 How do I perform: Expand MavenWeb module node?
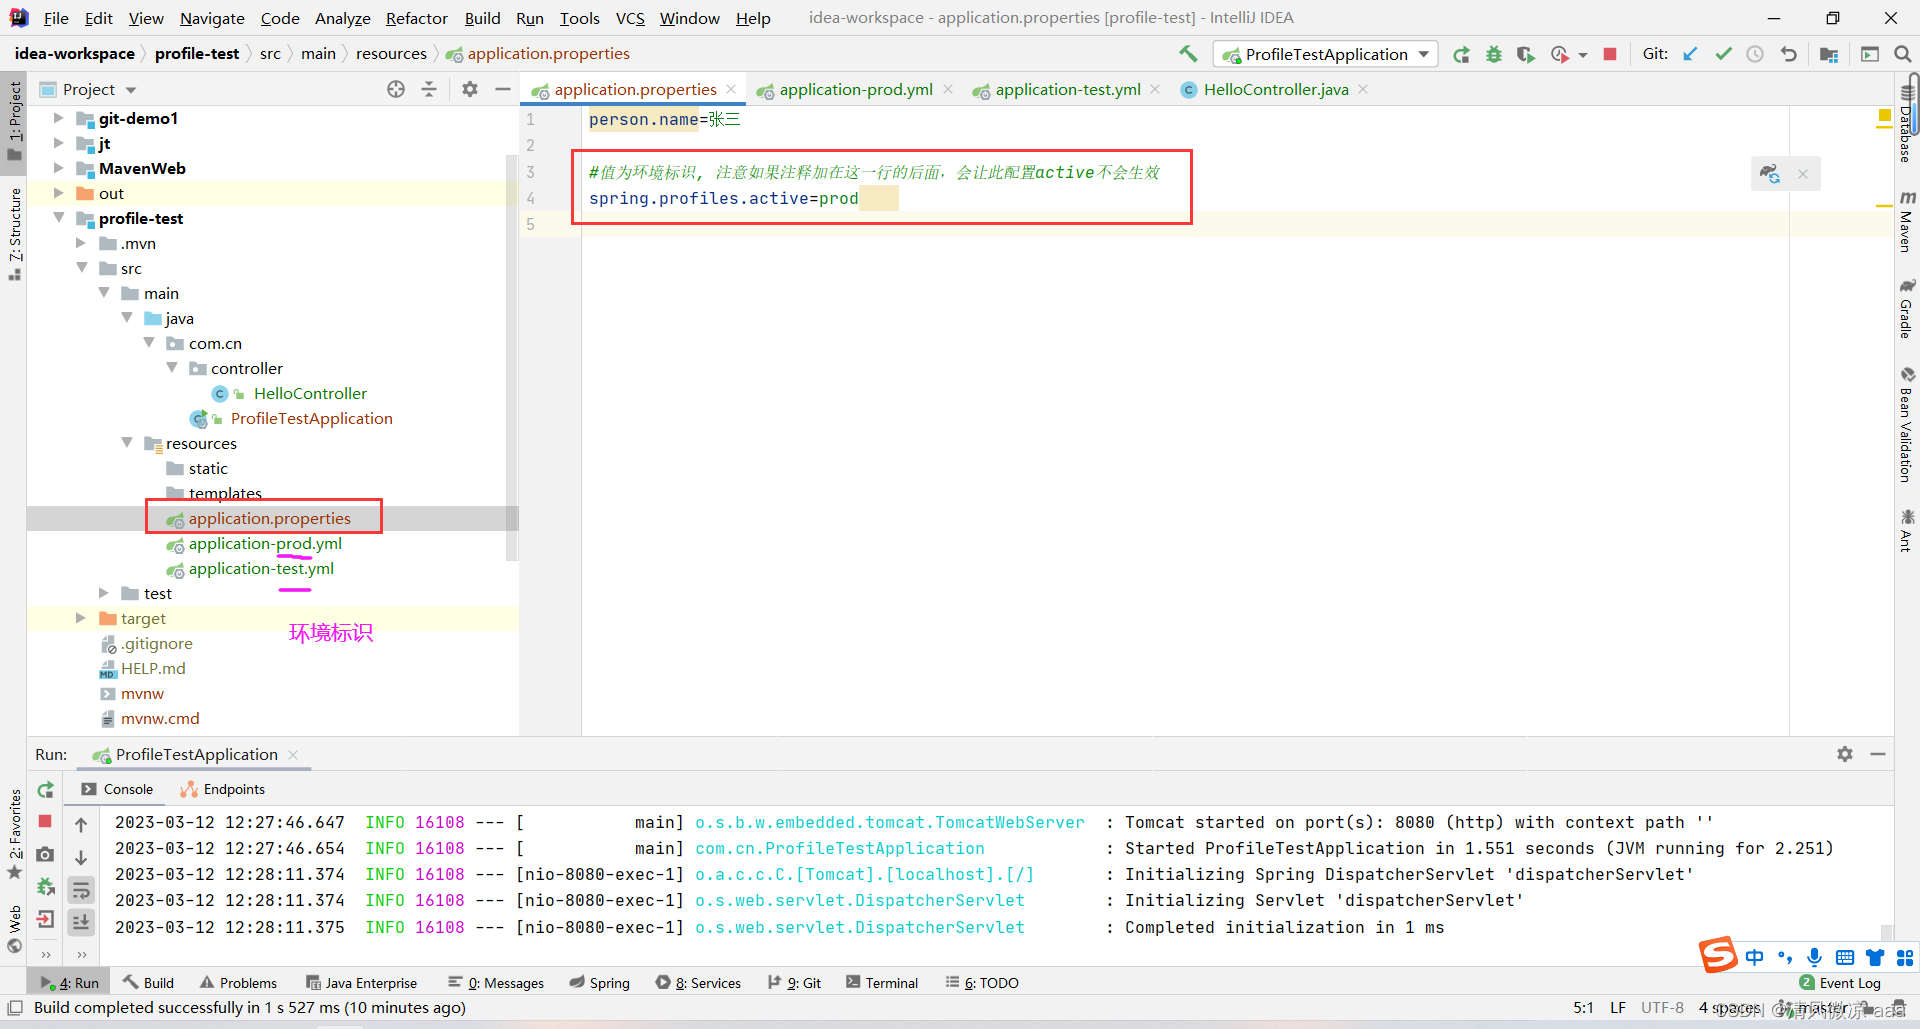click(58, 168)
